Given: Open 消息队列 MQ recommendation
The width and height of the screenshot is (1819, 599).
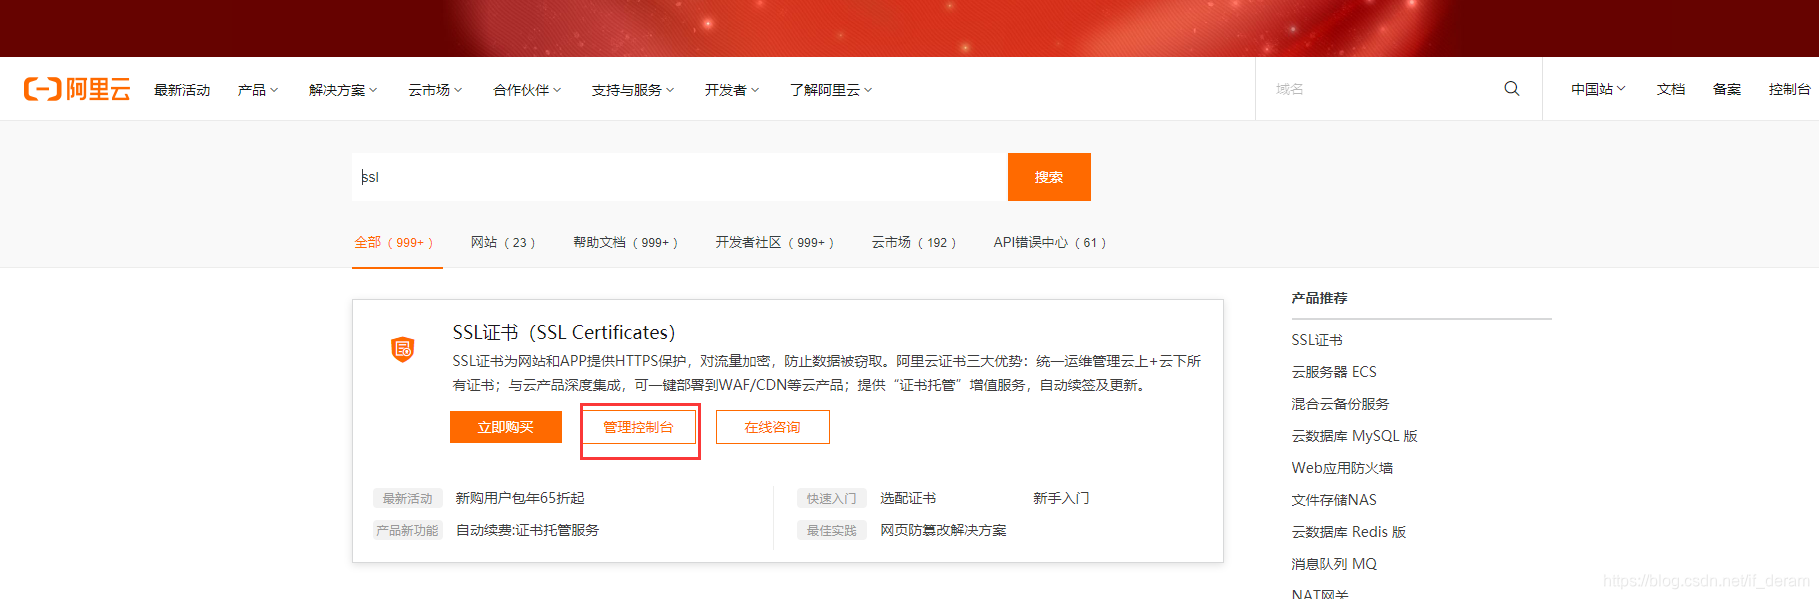Looking at the screenshot, I should [1334, 564].
